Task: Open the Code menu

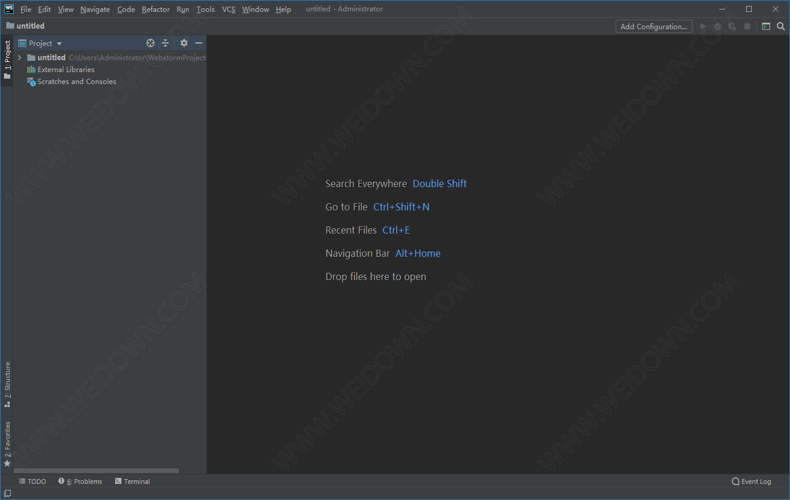Action: click(x=126, y=9)
